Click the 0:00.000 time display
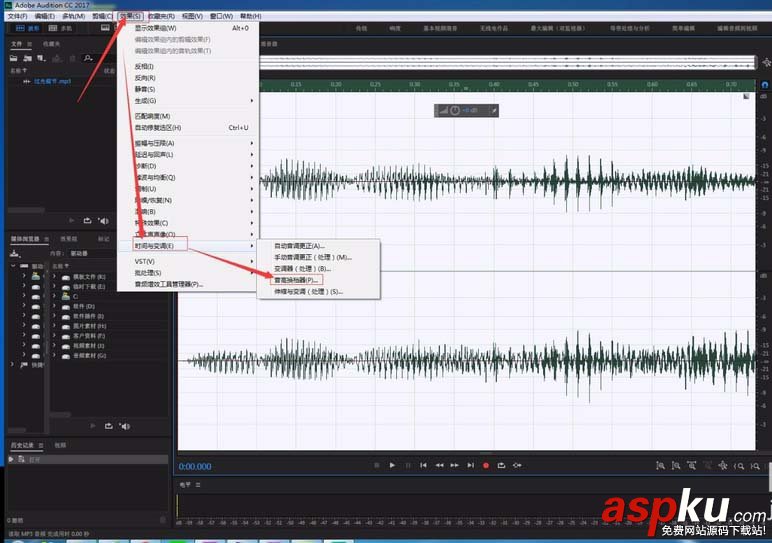 [195, 466]
